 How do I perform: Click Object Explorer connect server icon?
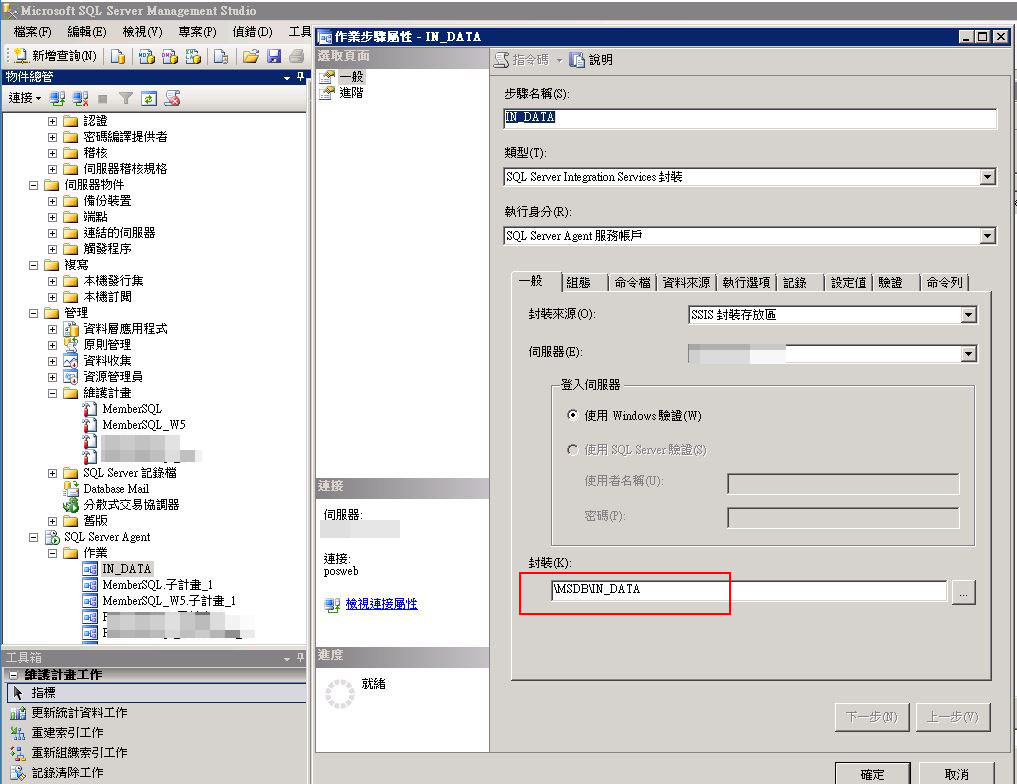click(57, 99)
